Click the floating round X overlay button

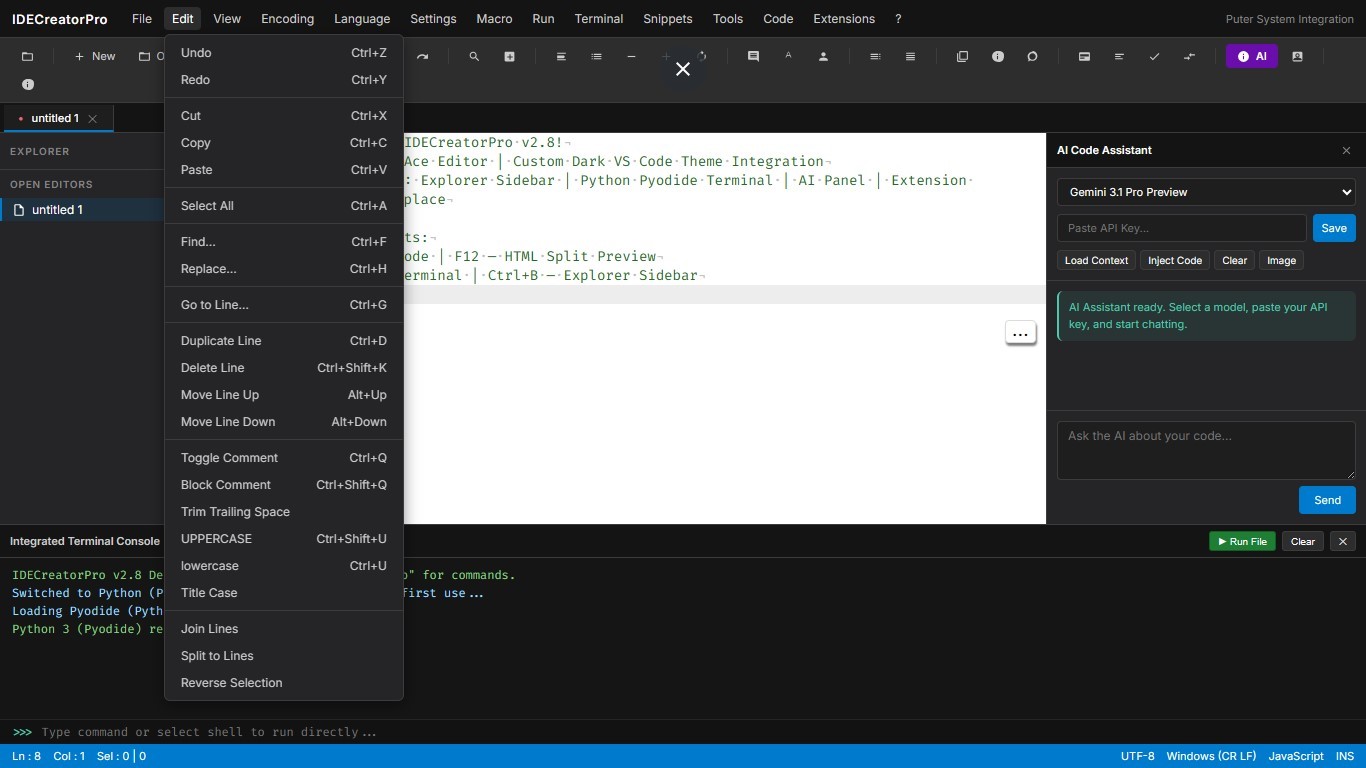pyautogui.click(x=683, y=69)
